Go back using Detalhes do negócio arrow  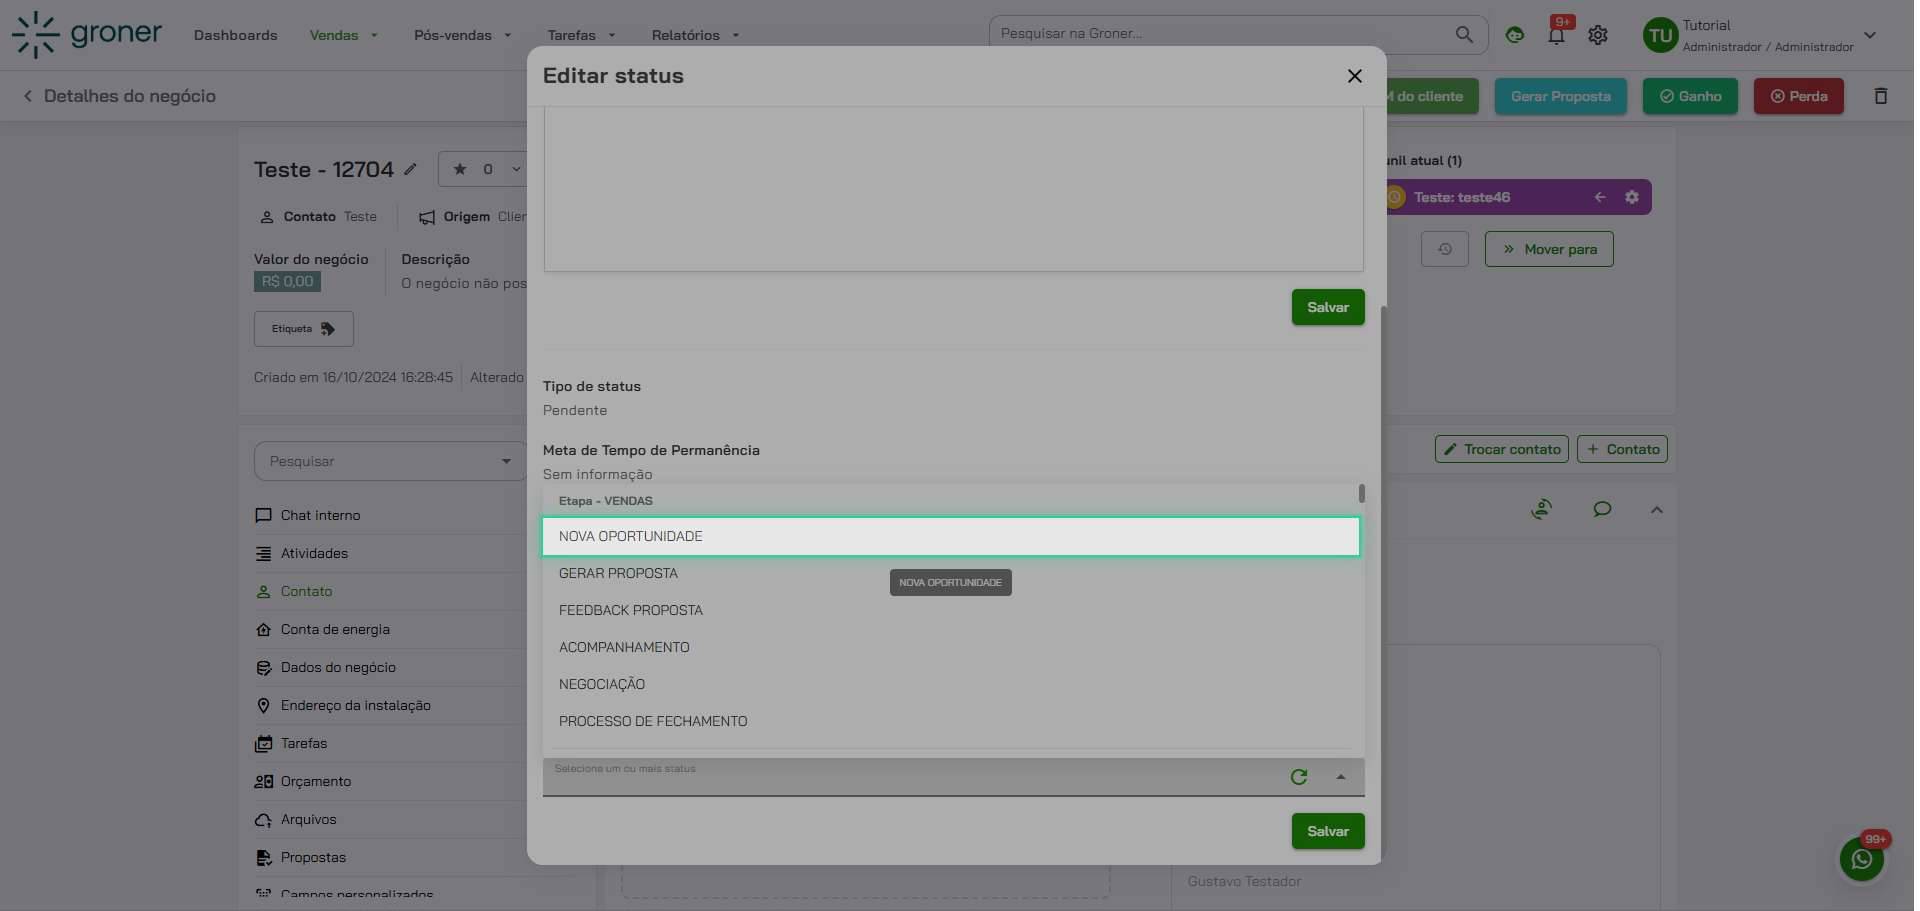tap(28, 96)
